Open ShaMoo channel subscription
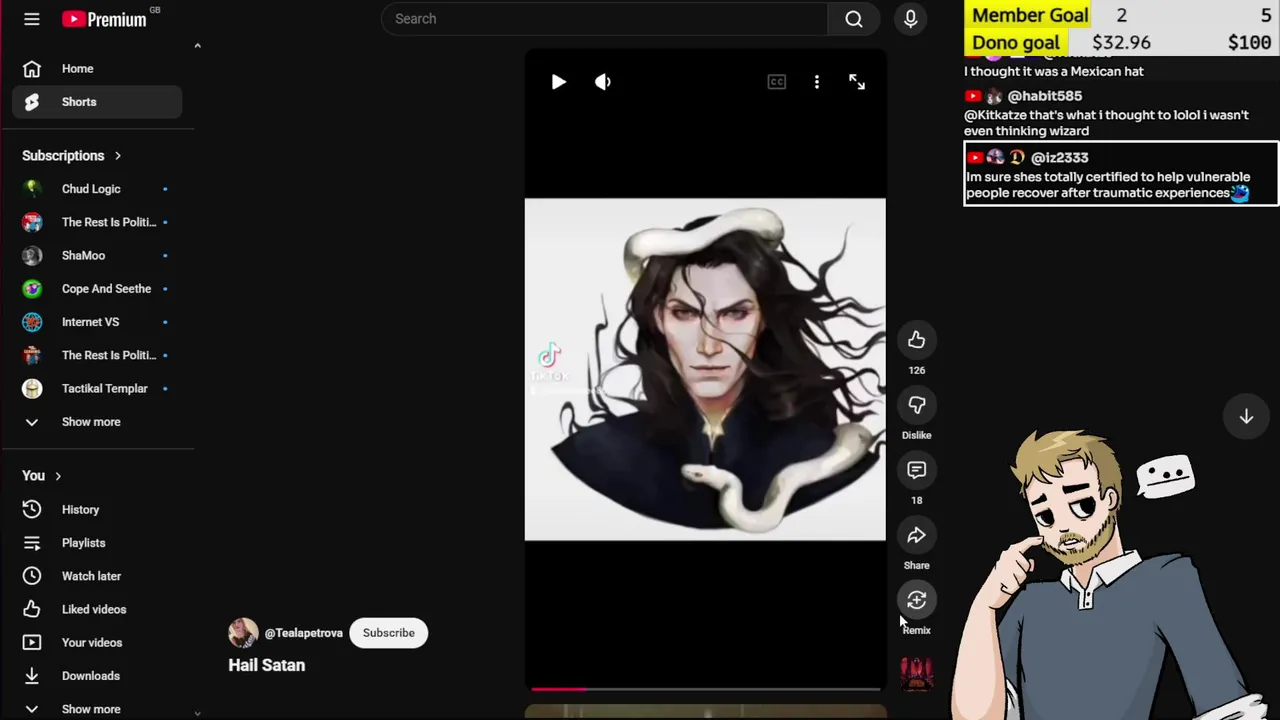1280x720 pixels. (x=97, y=255)
